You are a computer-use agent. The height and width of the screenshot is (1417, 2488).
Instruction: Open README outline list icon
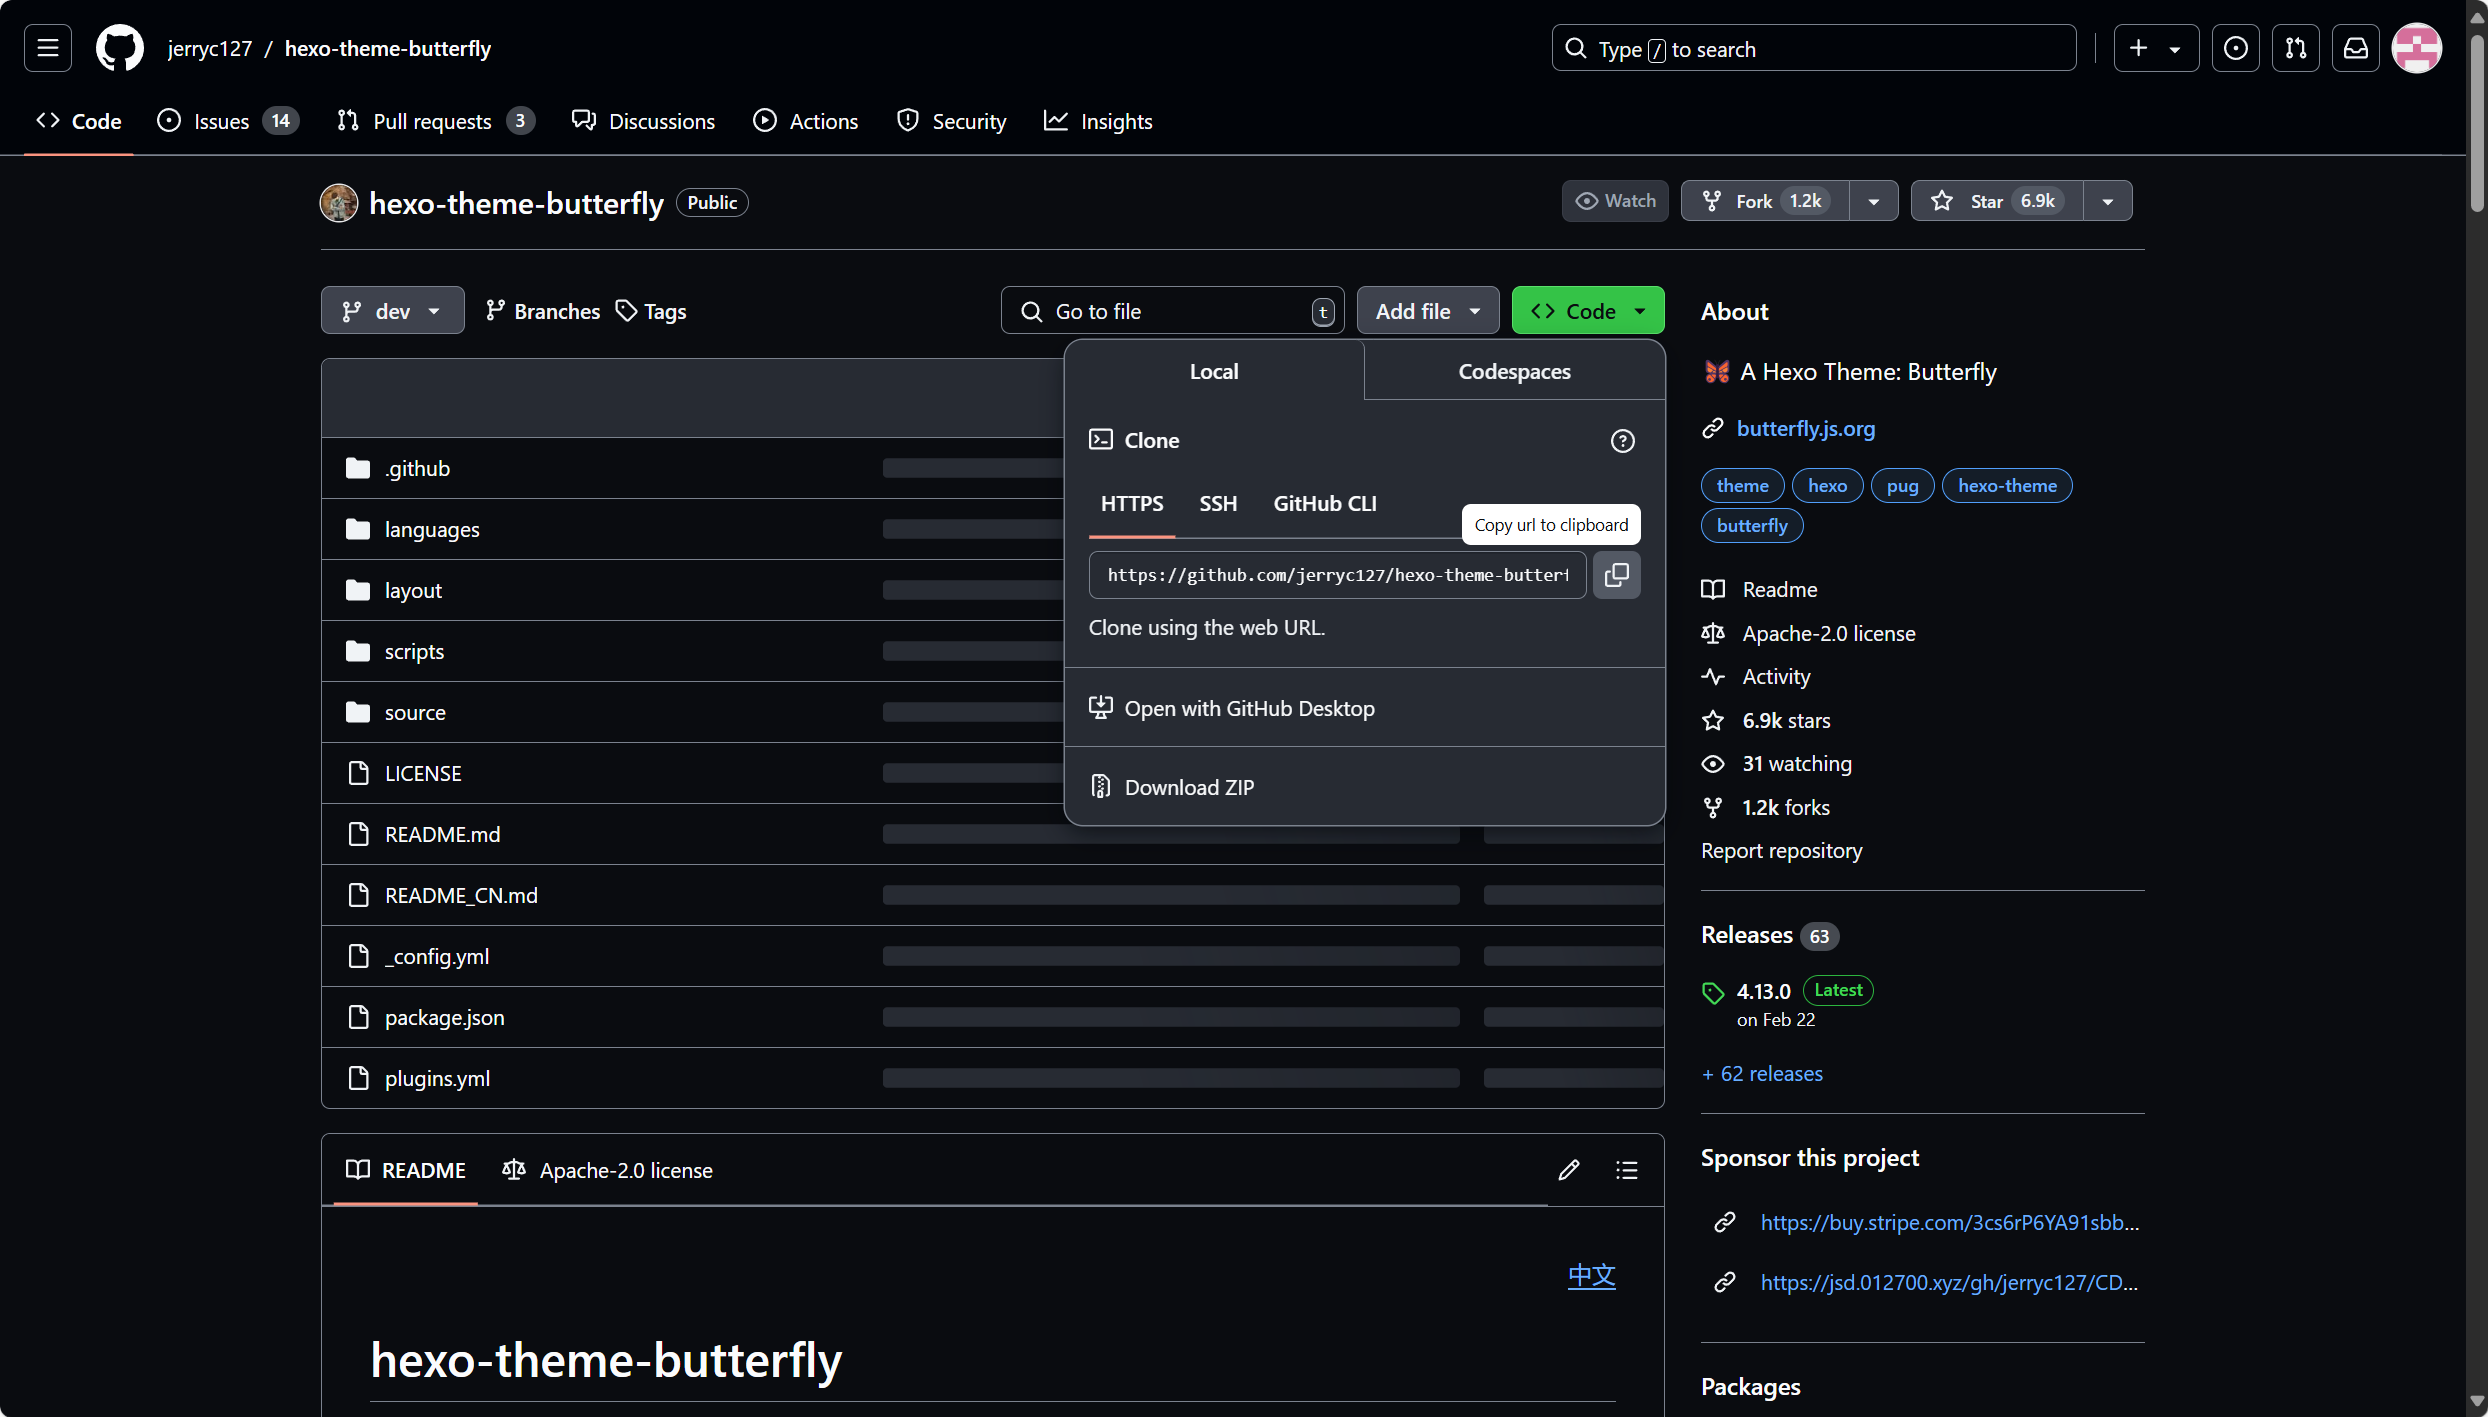coord(1626,1170)
